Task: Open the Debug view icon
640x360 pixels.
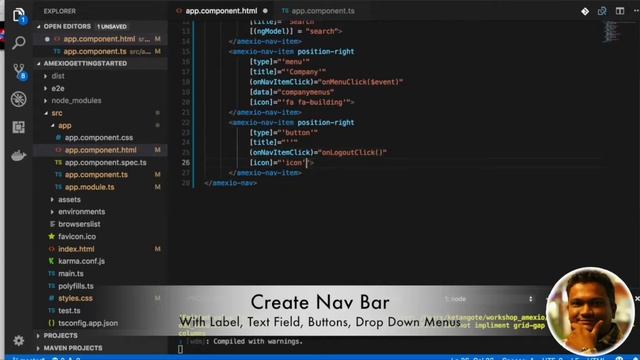Action: 18,99
